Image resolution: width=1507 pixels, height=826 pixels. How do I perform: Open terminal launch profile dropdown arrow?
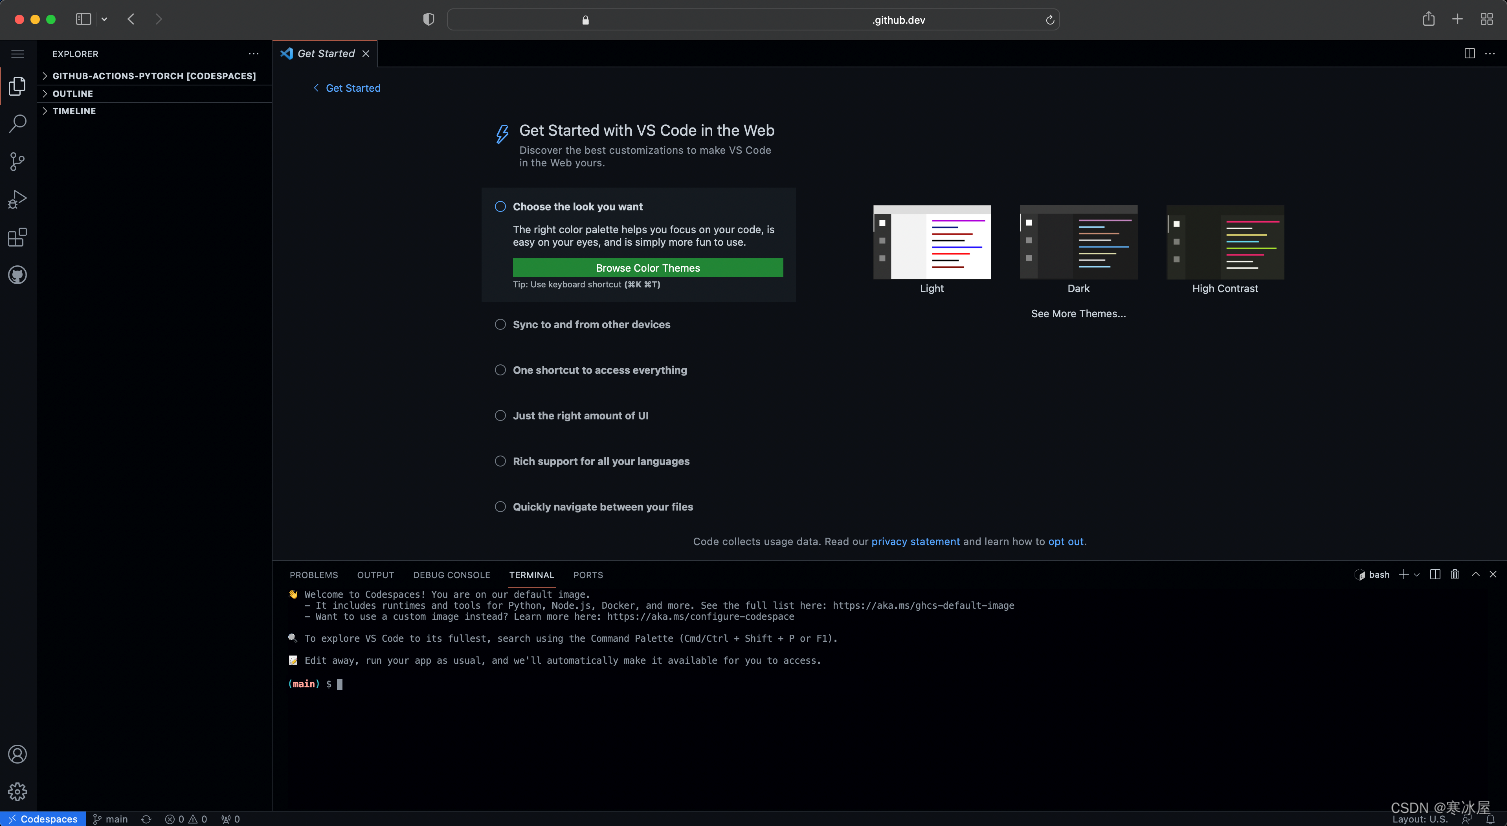[x=1417, y=575]
